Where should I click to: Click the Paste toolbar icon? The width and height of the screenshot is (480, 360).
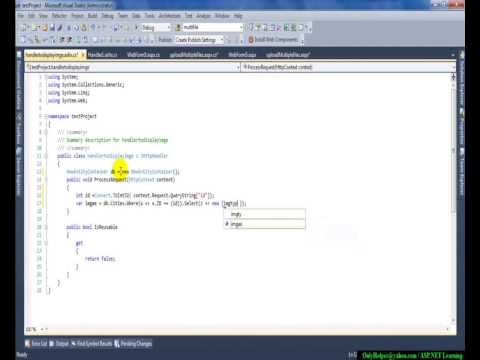(84, 27)
